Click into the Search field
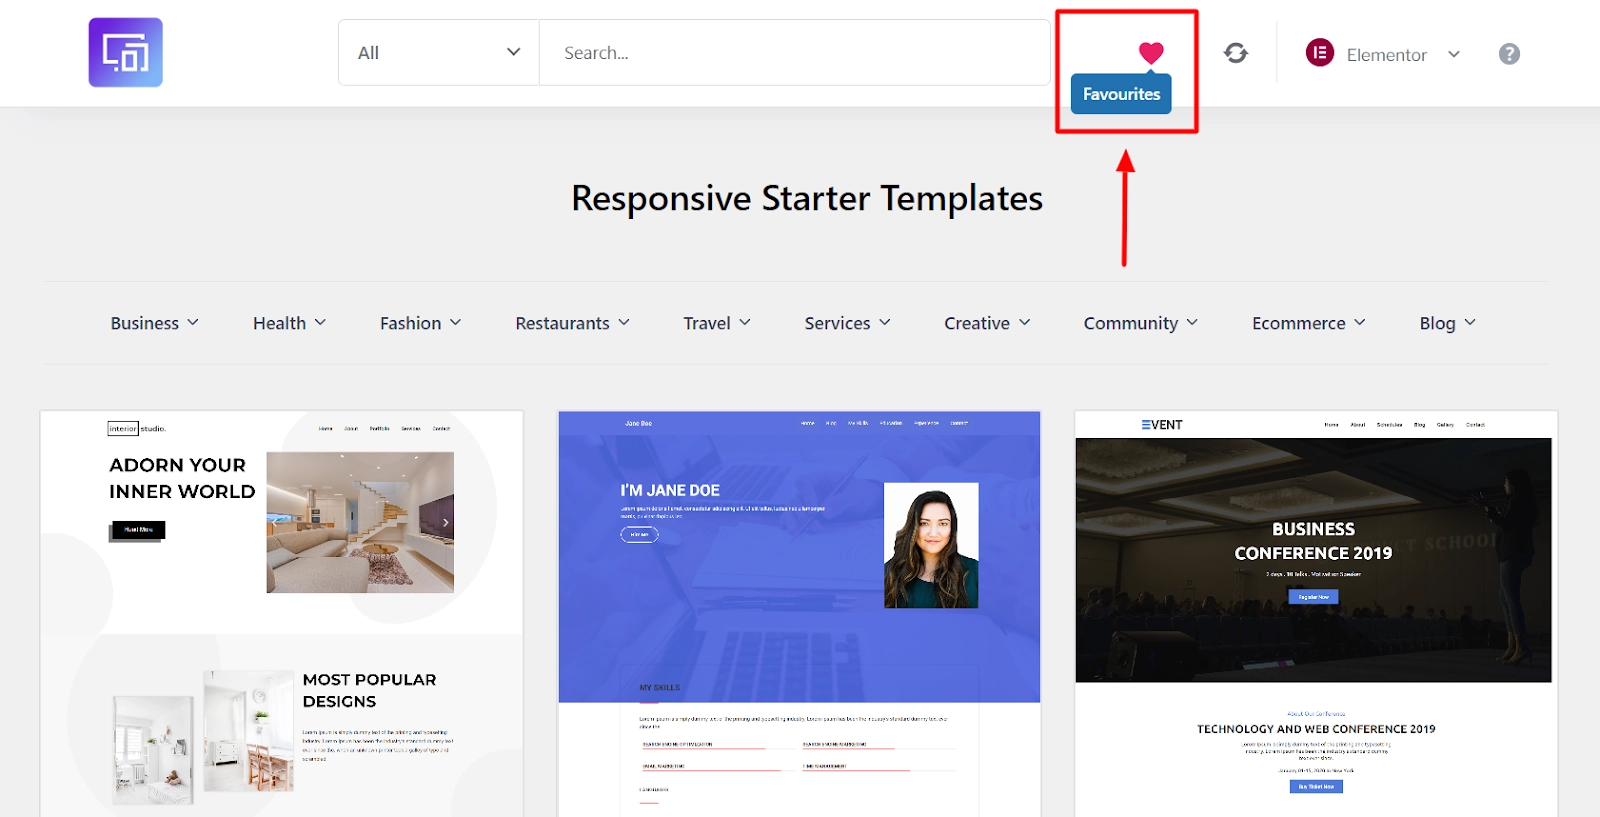Screen dimensions: 1600x817 coord(795,53)
